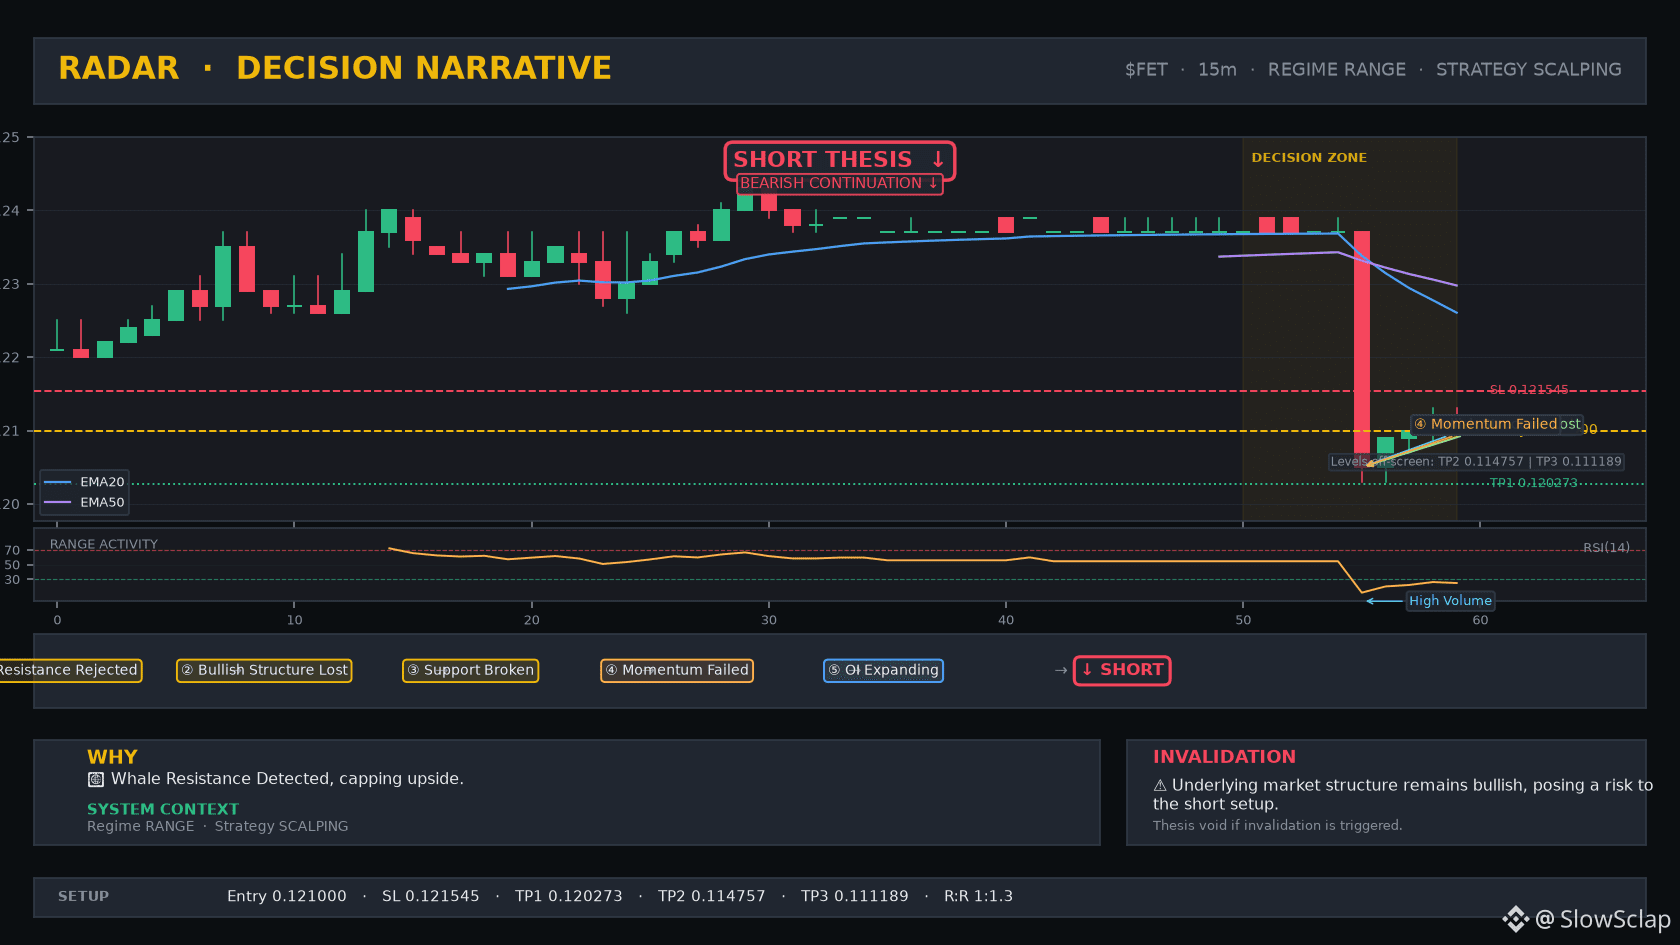Click the warning triangle icon under INVALIDATION
Image resolution: width=1680 pixels, height=945 pixels.
[1160, 786]
